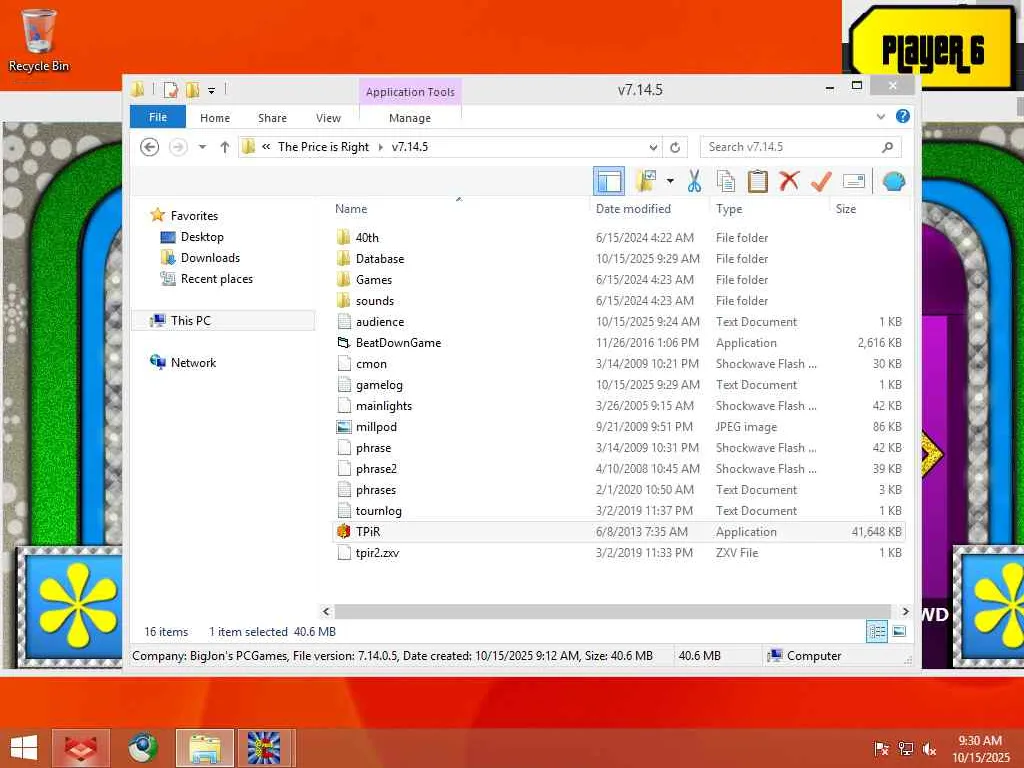Click the Application Tools contextual tab header
The image size is (1024, 768).
click(x=410, y=92)
